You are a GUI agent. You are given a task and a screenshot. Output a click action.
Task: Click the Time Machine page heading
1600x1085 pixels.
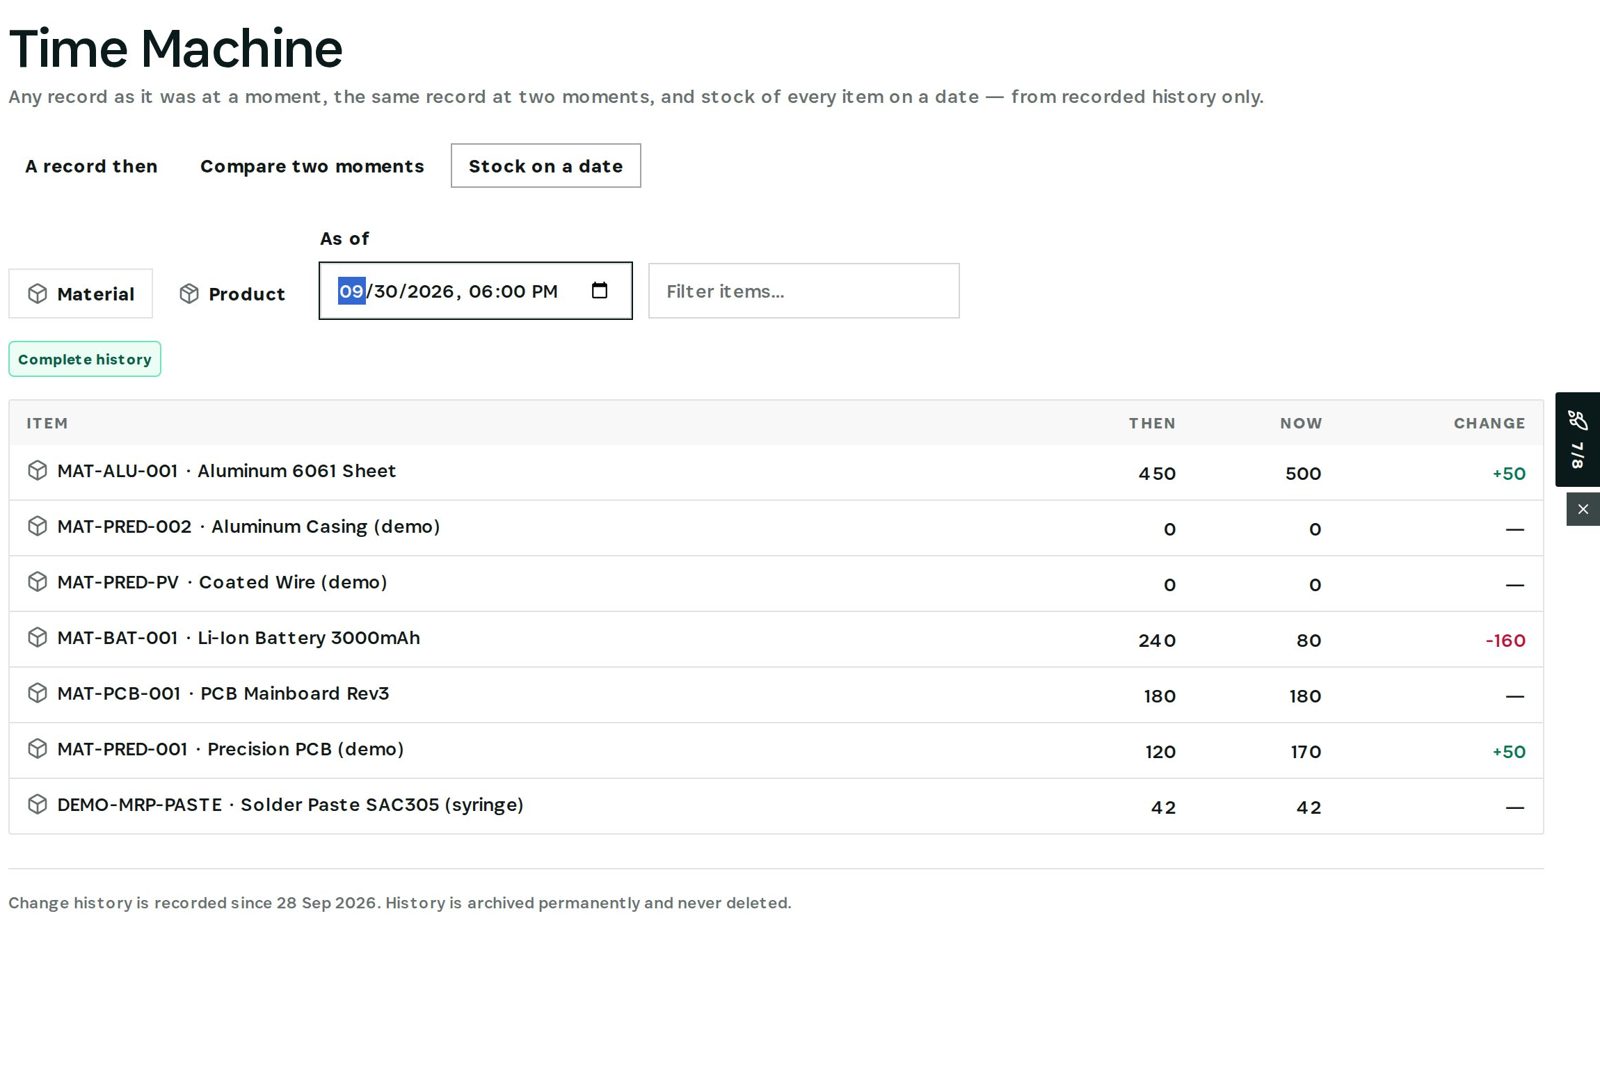(x=176, y=48)
